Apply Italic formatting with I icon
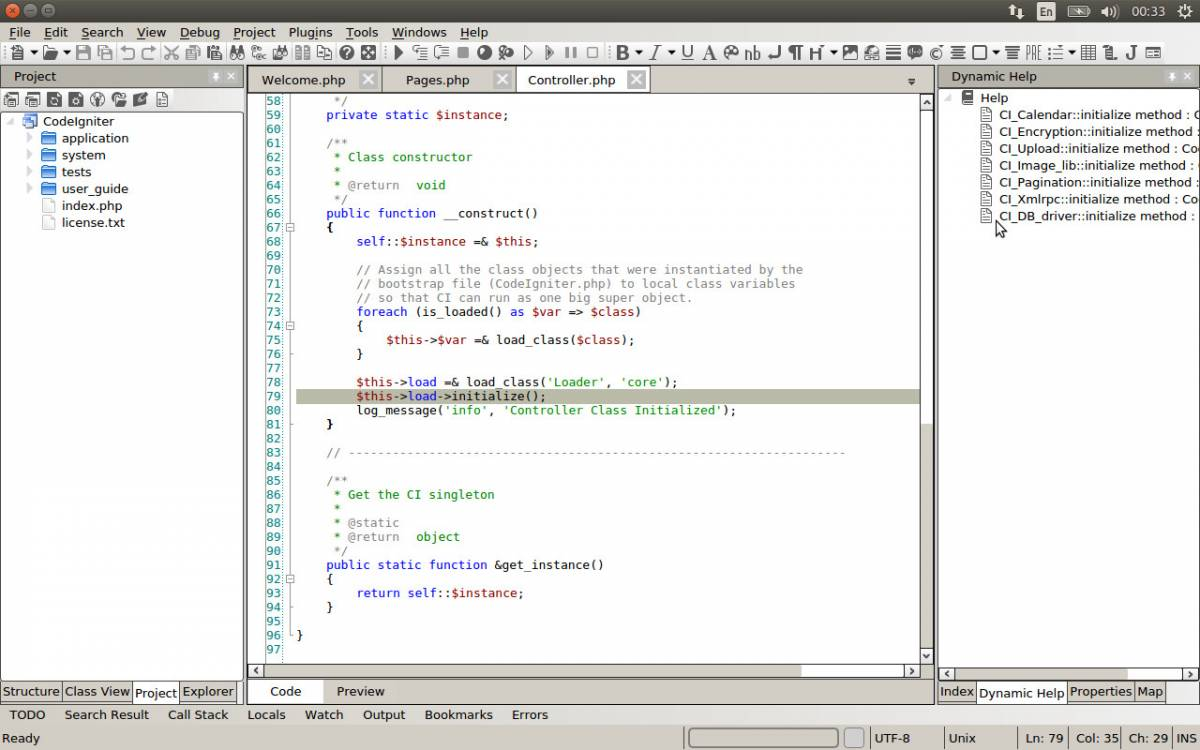The height and width of the screenshot is (750, 1200). click(x=655, y=53)
